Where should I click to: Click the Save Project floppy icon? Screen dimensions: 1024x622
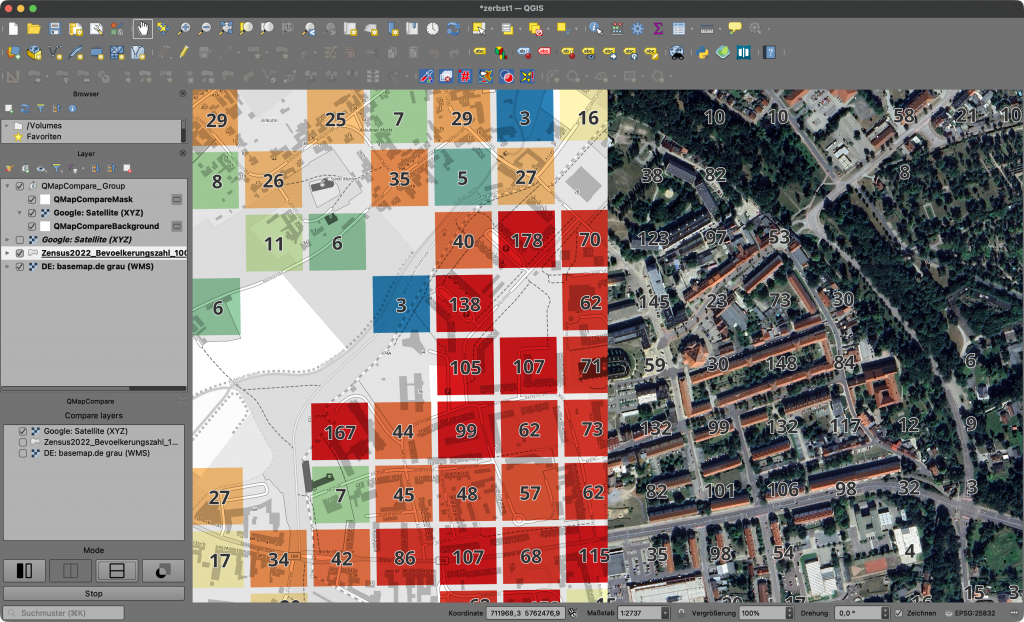pos(55,29)
